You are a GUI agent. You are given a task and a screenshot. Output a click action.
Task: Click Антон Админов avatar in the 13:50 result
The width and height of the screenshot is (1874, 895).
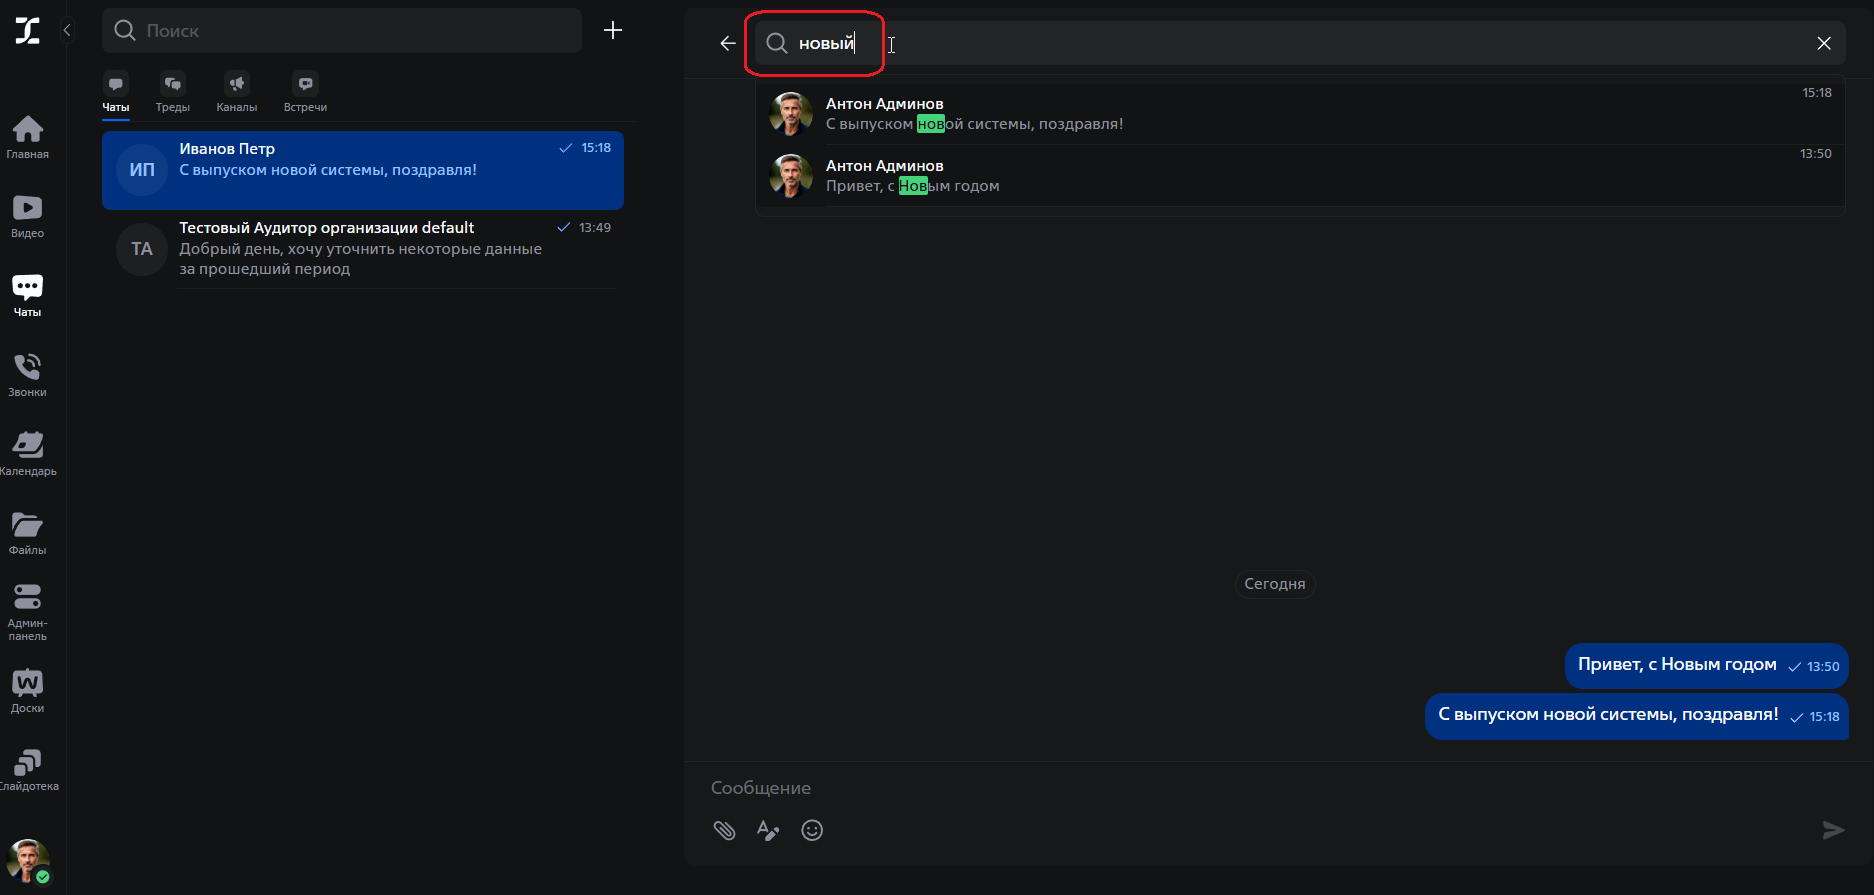coord(791,176)
